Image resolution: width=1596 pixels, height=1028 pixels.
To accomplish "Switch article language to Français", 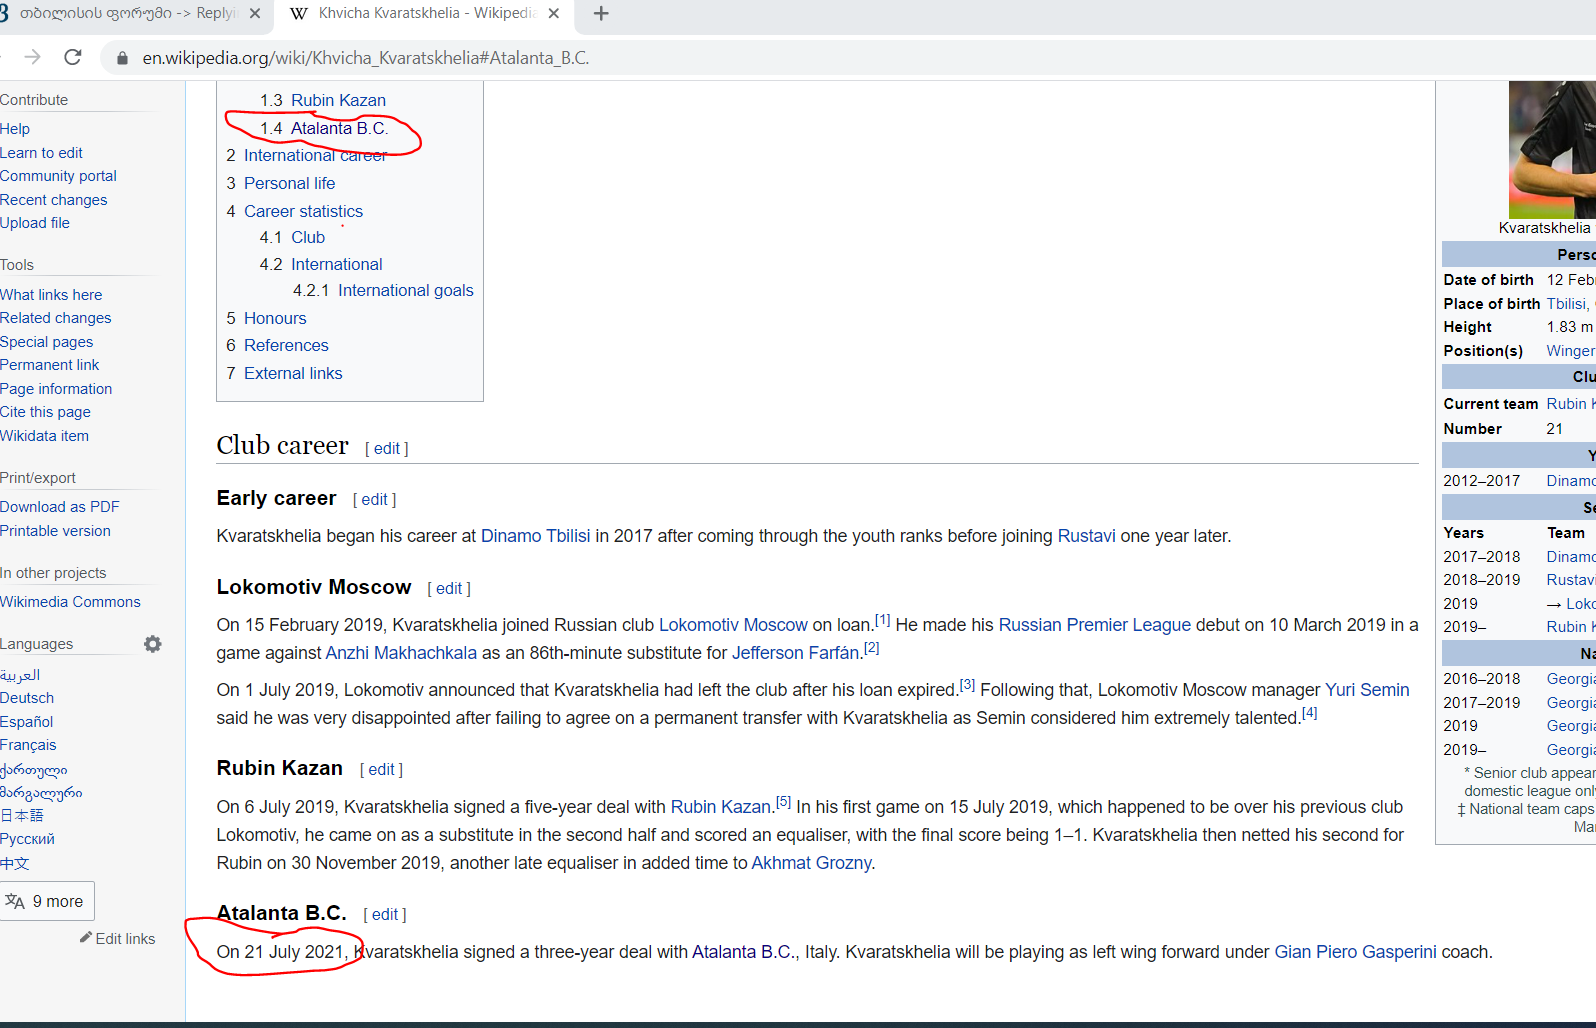I will coord(28,745).
